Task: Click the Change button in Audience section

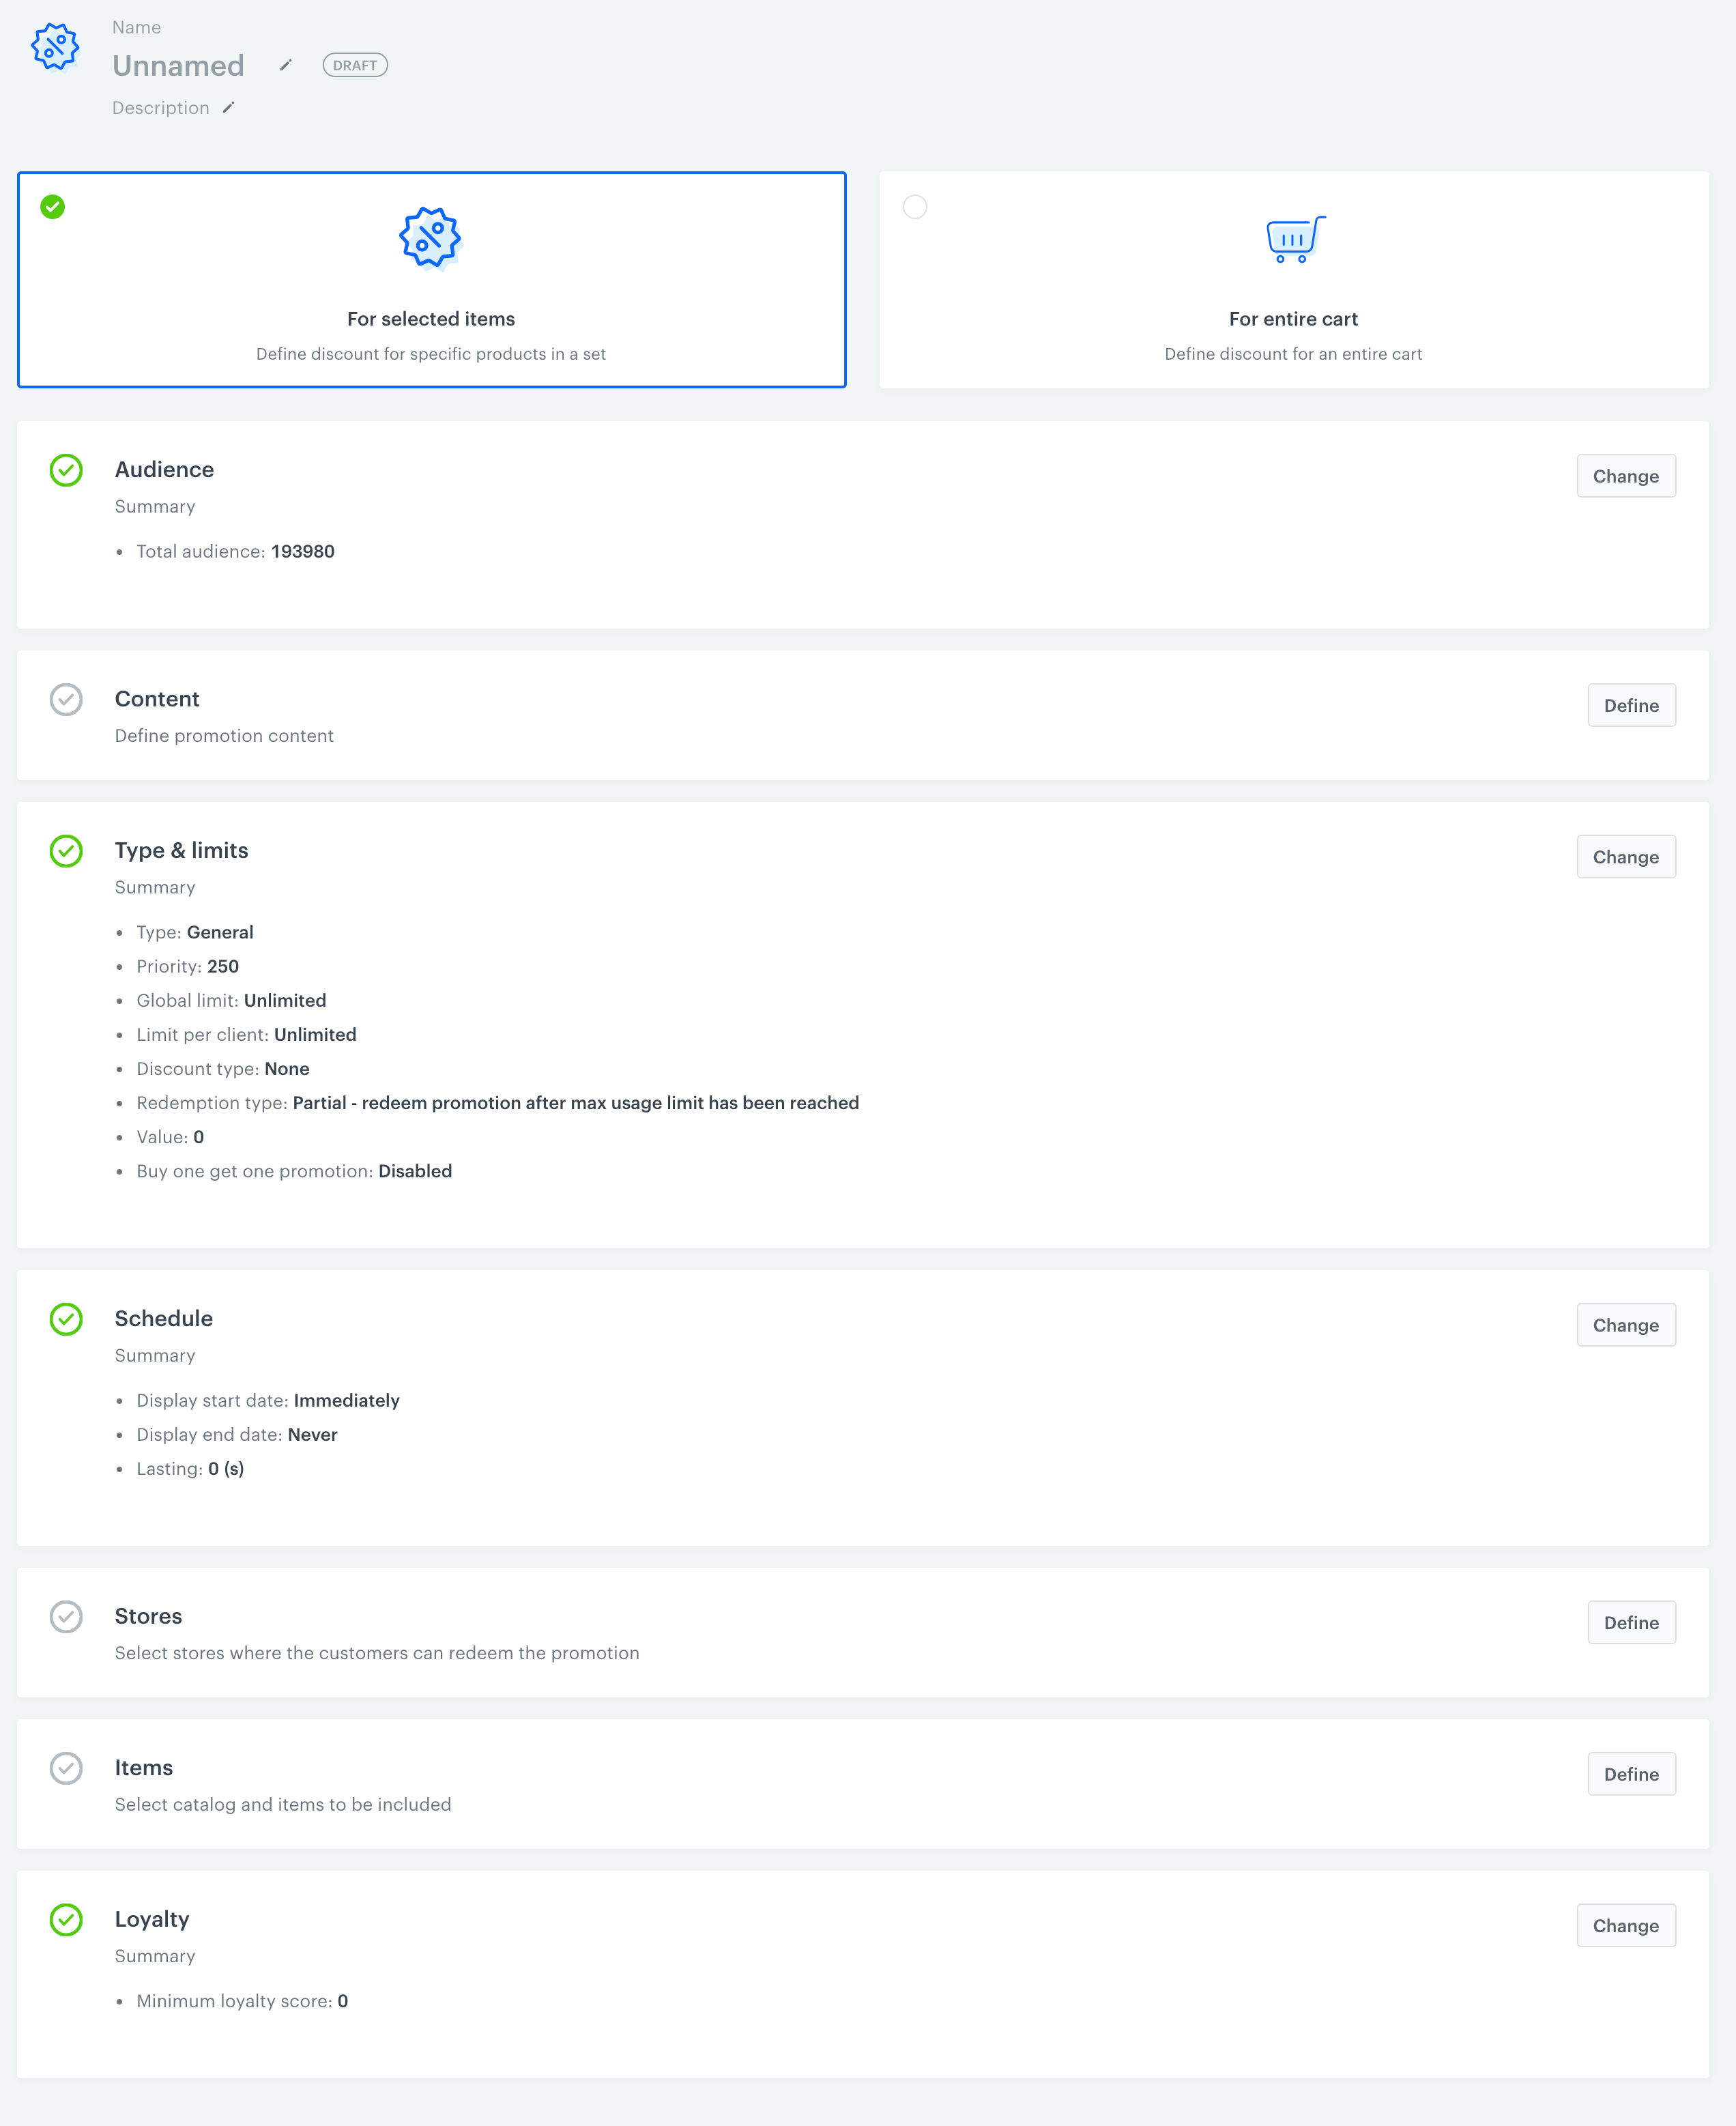Action: coord(1625,476)
